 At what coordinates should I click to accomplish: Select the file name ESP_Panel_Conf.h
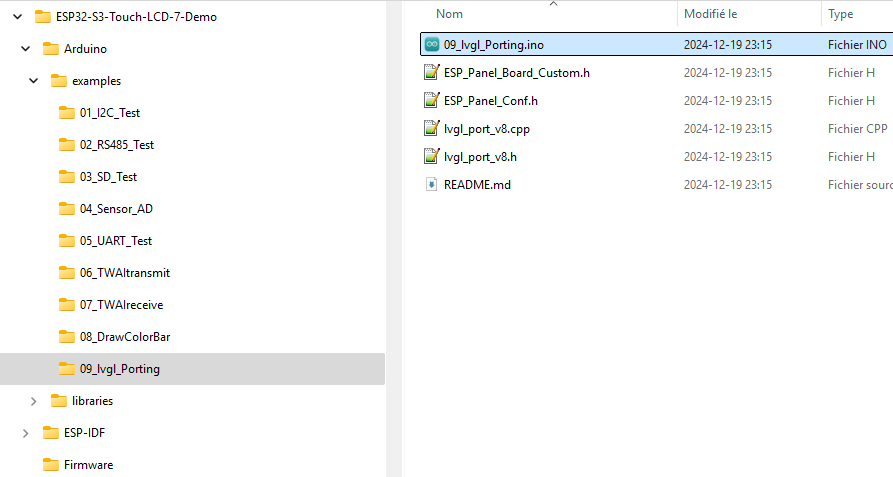(490, 100)
